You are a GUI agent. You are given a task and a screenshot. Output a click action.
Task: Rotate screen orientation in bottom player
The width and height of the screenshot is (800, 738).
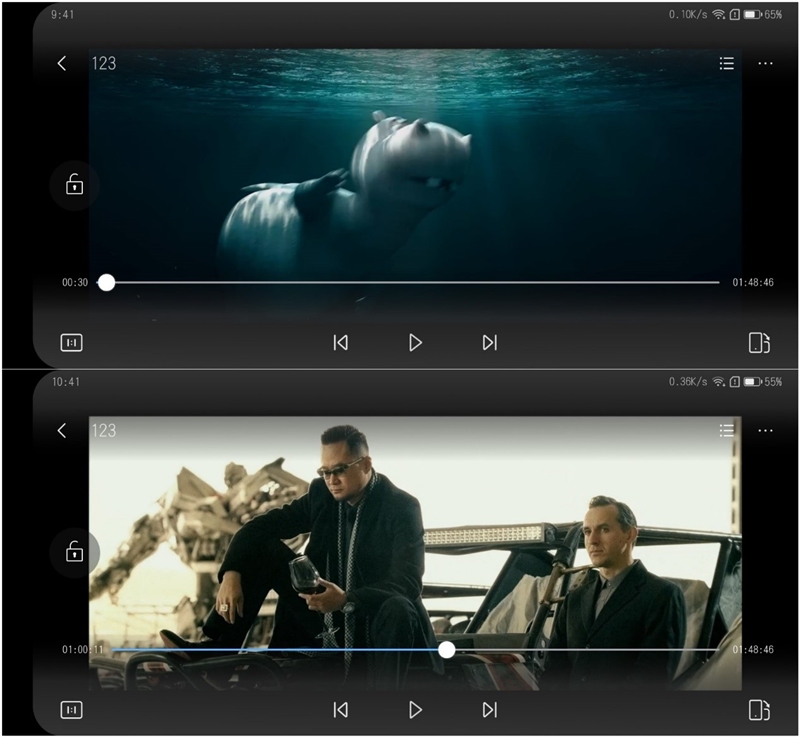pyautogui.click(x=758, y=710)
